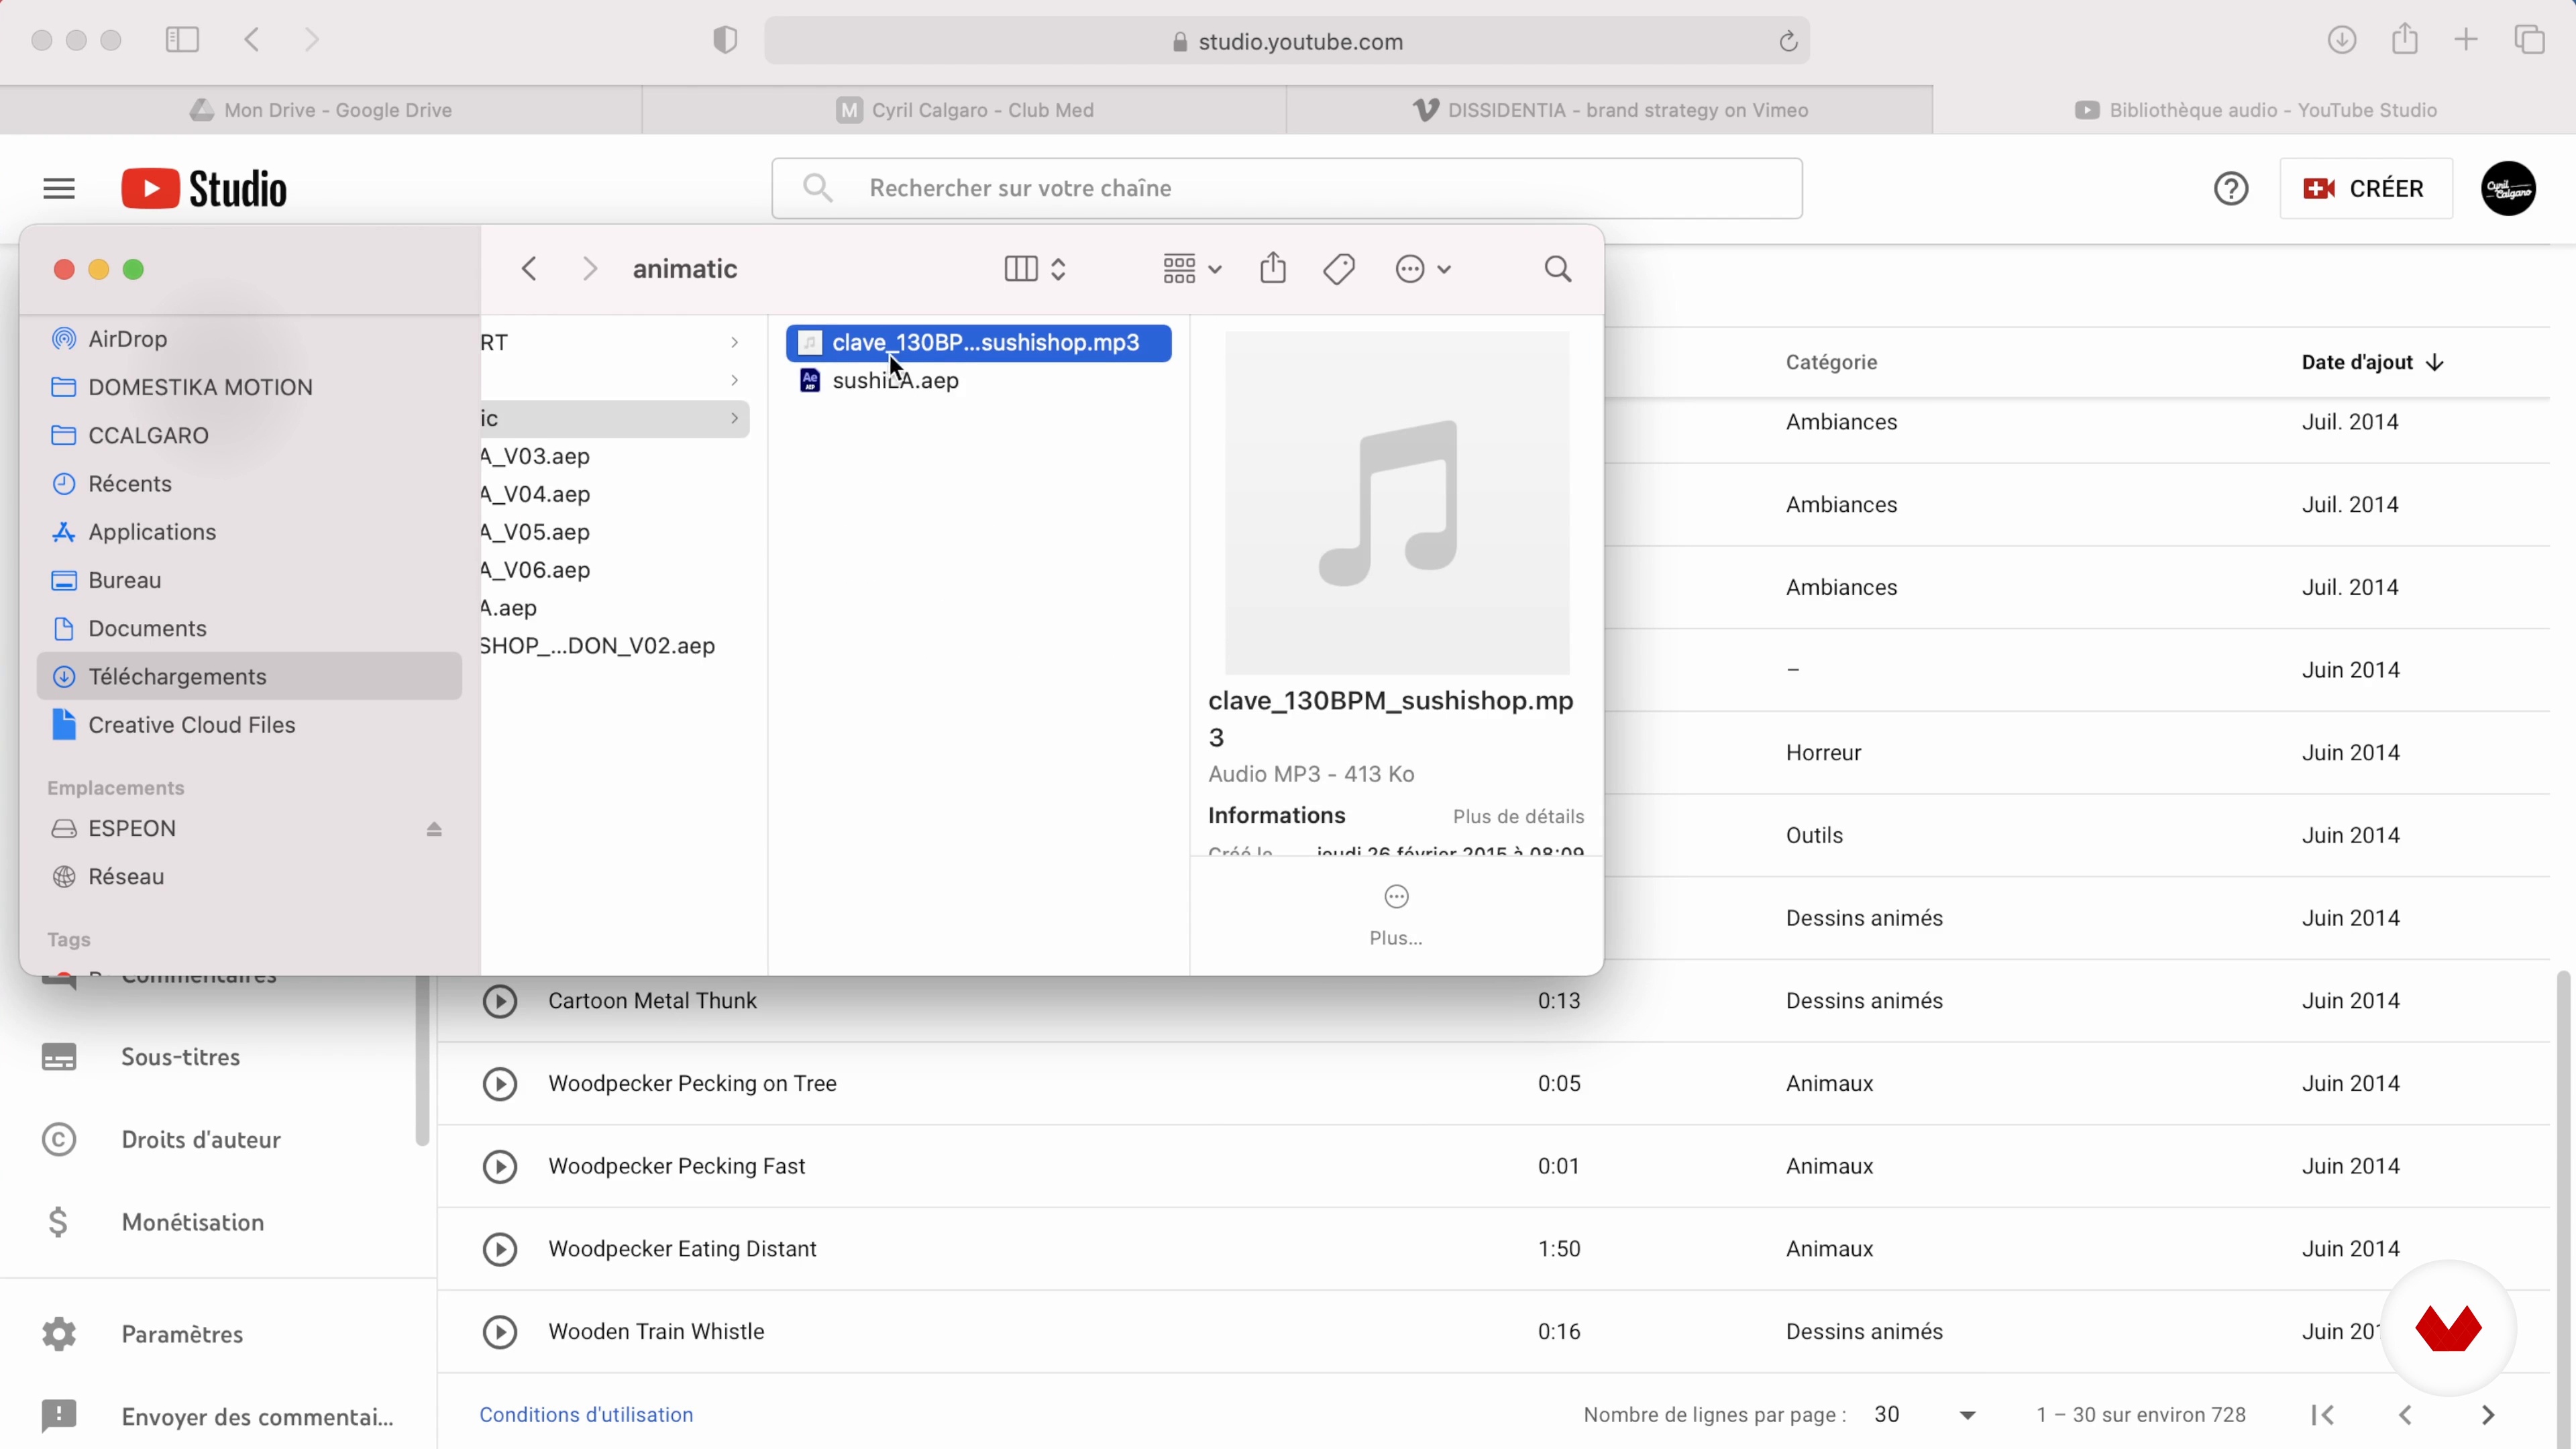Select clave_130BP…sushishop.mp3 file
The width and height of the screenshot is (2576, 1449).
[979, 343]
